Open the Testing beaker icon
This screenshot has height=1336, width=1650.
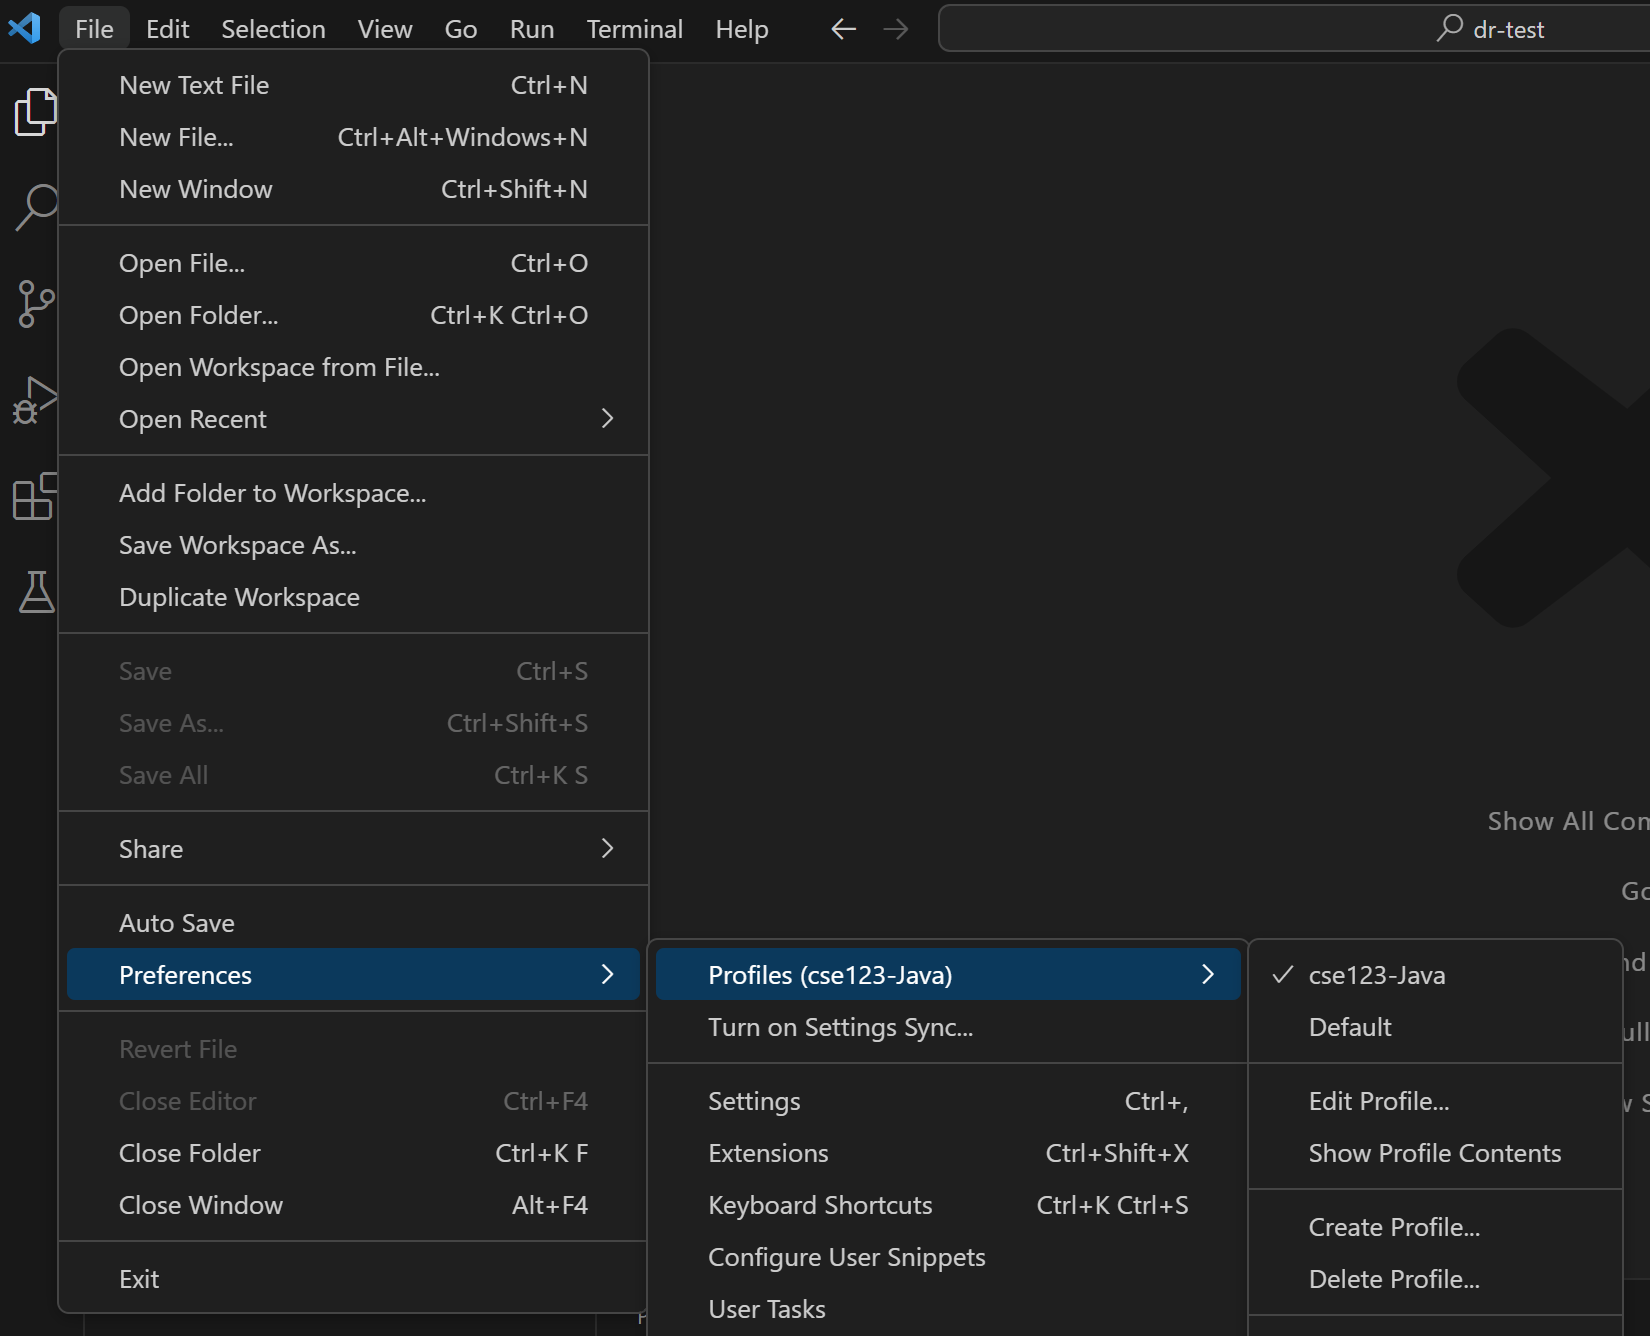tap(36, 593)
